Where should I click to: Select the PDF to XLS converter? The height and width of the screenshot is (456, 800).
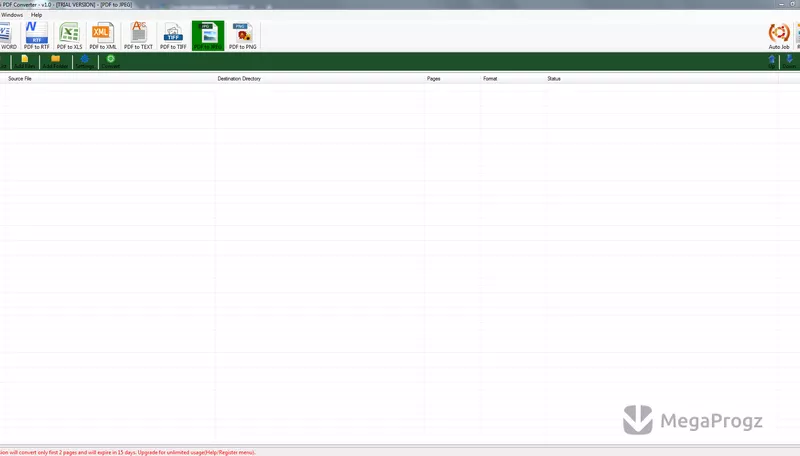click(x=69, y=36)
